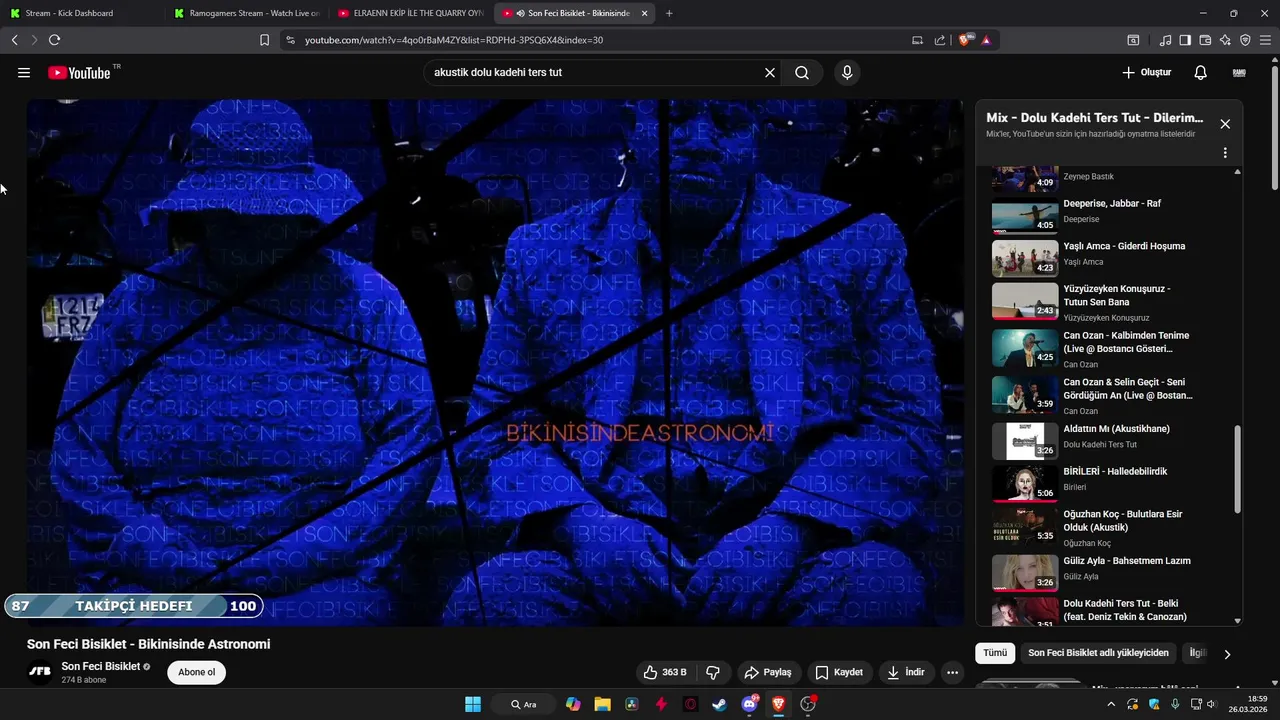
Task: Open File Explorer from the taskbar
Action: [603, 704]
